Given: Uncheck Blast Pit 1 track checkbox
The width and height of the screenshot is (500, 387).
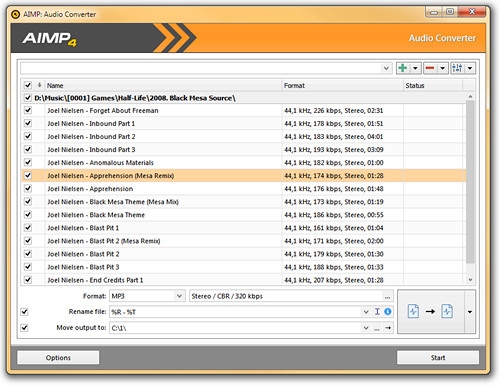Looking at the screenshot, I should [28, 228].
